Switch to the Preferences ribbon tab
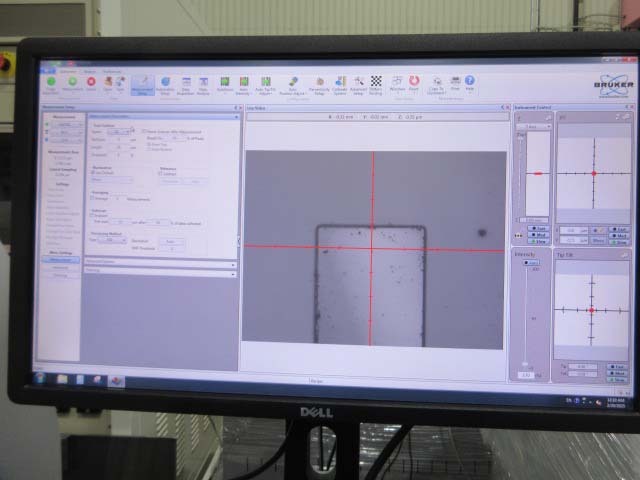This screenshot has width=640, height=480. point(111,71)
